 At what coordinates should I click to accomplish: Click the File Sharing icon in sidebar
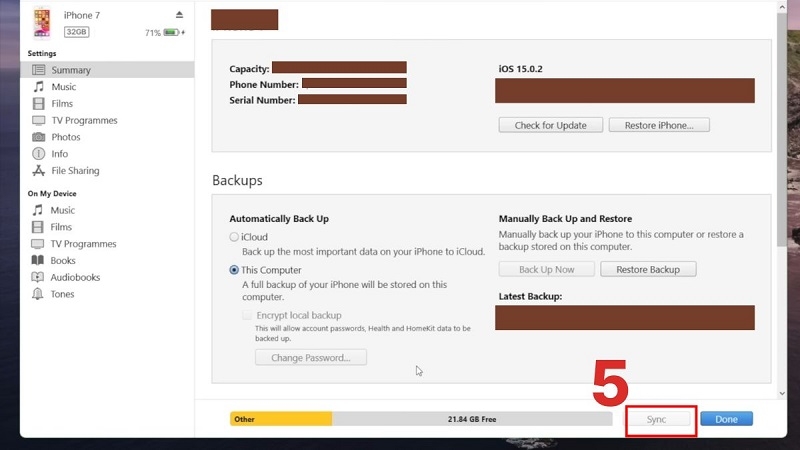39,171
